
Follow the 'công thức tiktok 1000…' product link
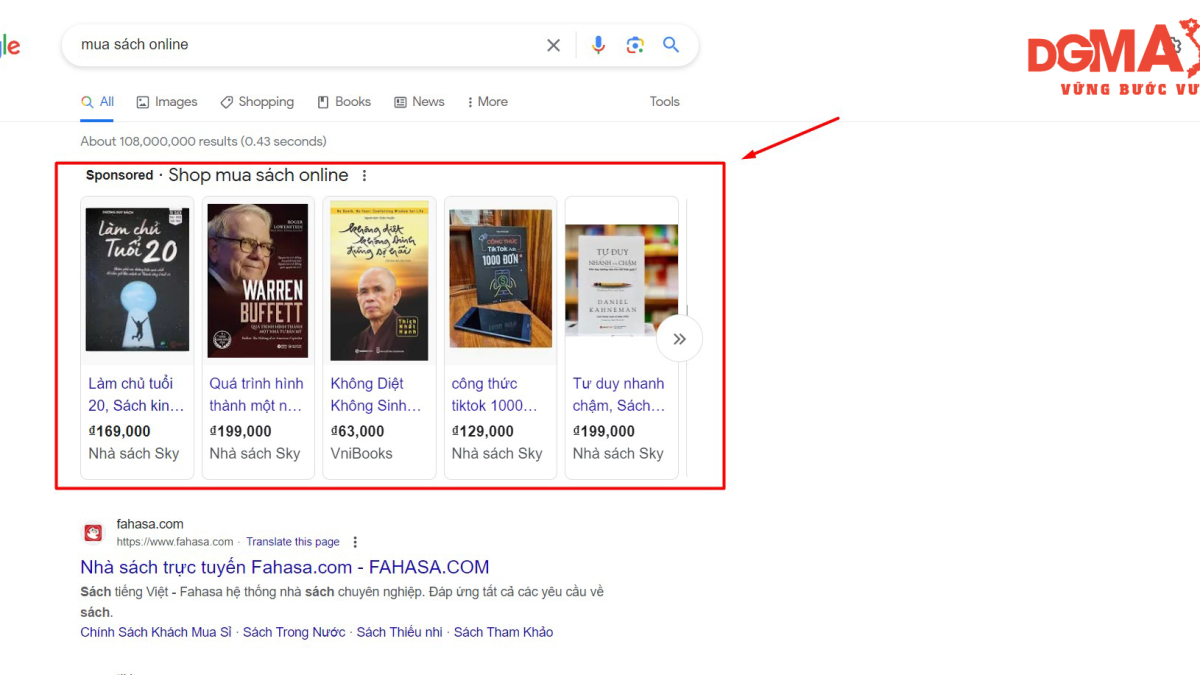click(x=495, y=394)
